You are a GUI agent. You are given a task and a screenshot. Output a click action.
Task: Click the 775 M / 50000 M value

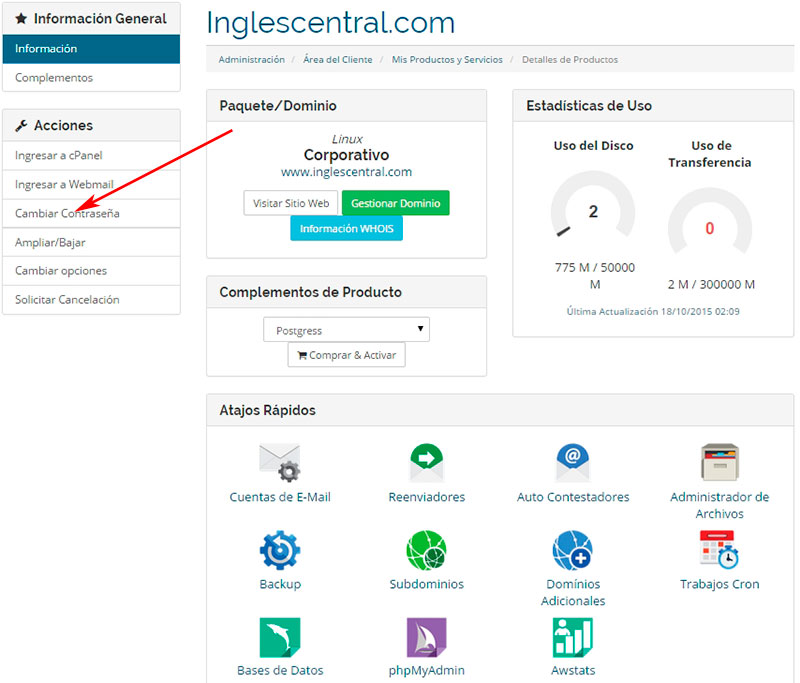click(594, 276)
